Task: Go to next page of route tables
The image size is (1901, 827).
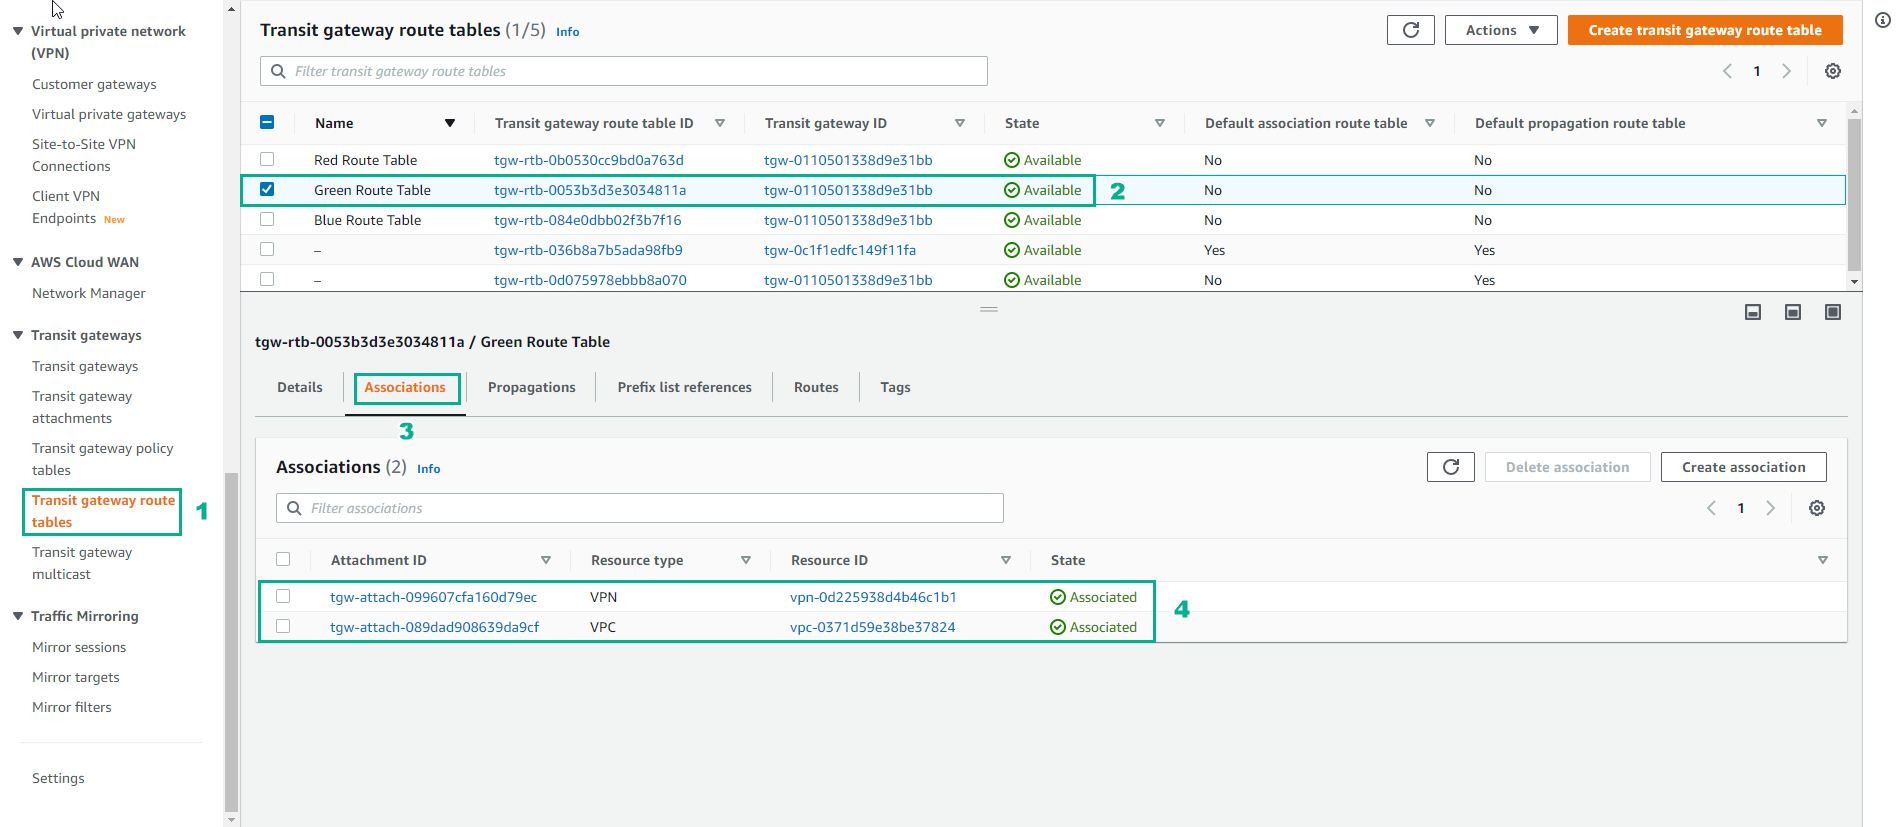Action: pyautogui.click(x=1786, y=71)
